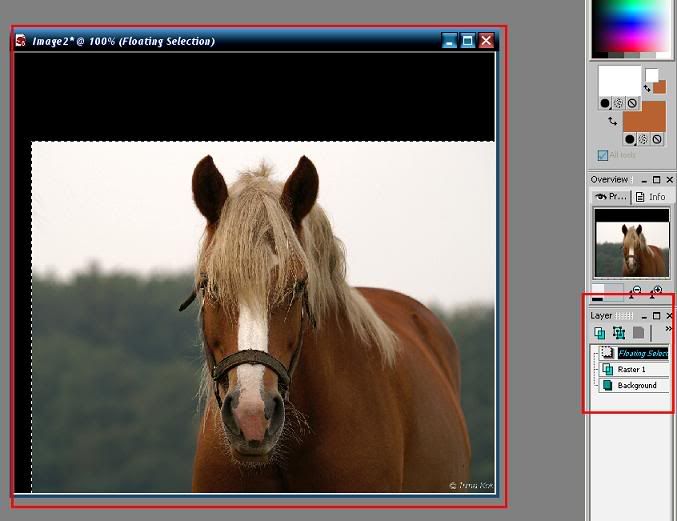Screen dimensions: 677x521
Task: Zoom out using Overview minus magnifier
Action: 635,292
